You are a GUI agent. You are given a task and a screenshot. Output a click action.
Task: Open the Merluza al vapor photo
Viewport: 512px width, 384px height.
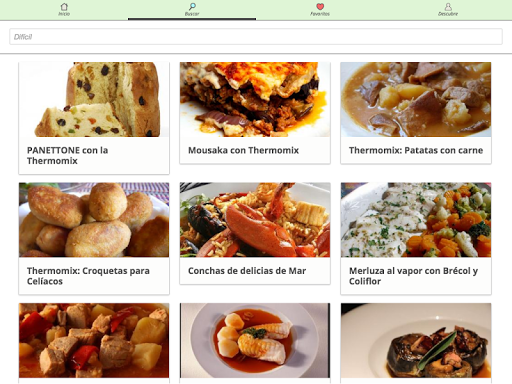click(416, 220)
